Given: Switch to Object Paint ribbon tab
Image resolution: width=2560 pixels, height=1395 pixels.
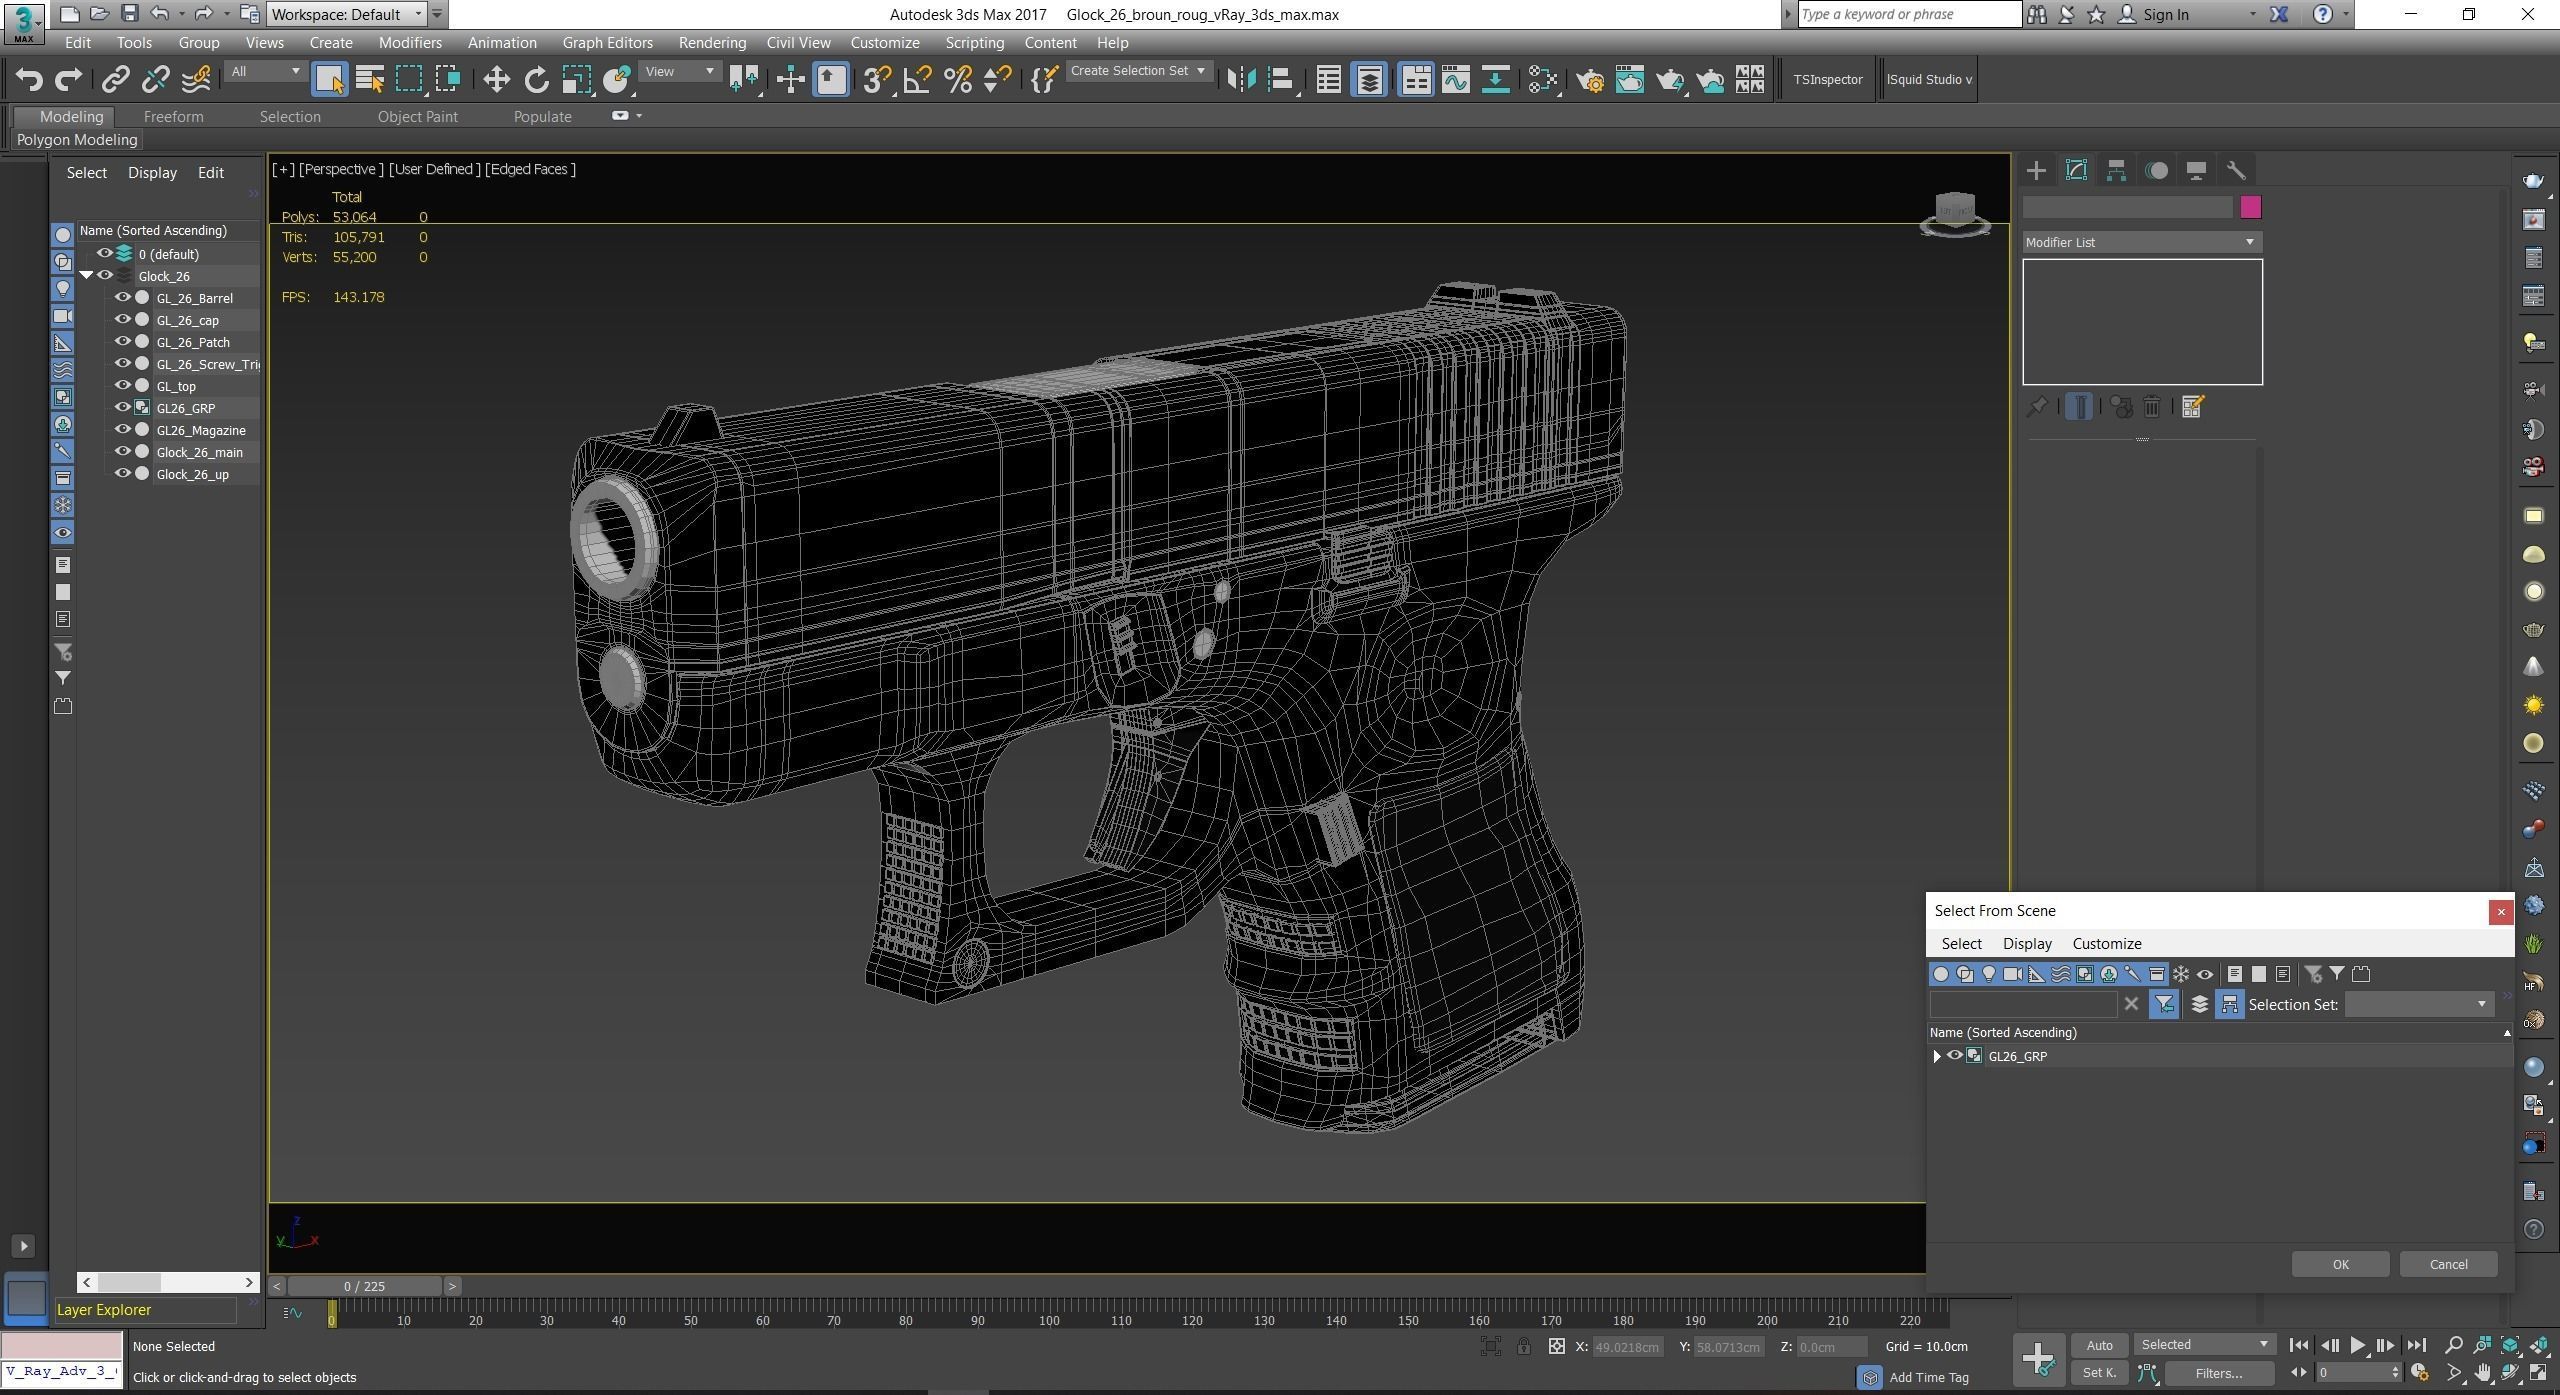Looking at the screenshot, I should (417, 116).
